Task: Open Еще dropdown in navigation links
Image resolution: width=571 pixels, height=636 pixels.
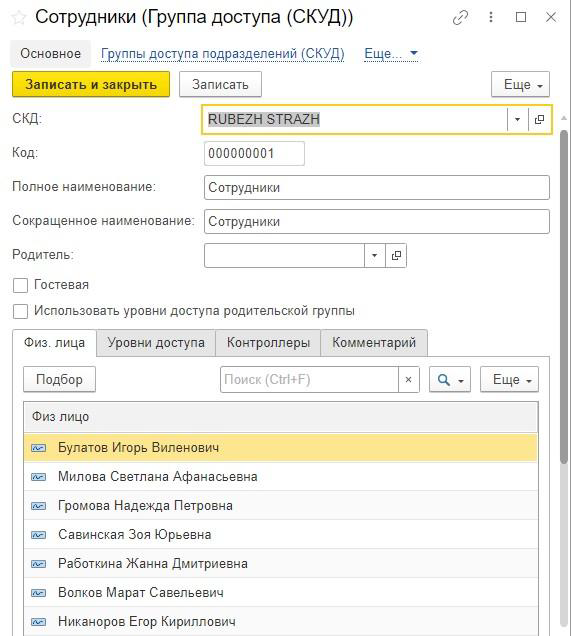Action: [391, 54]
